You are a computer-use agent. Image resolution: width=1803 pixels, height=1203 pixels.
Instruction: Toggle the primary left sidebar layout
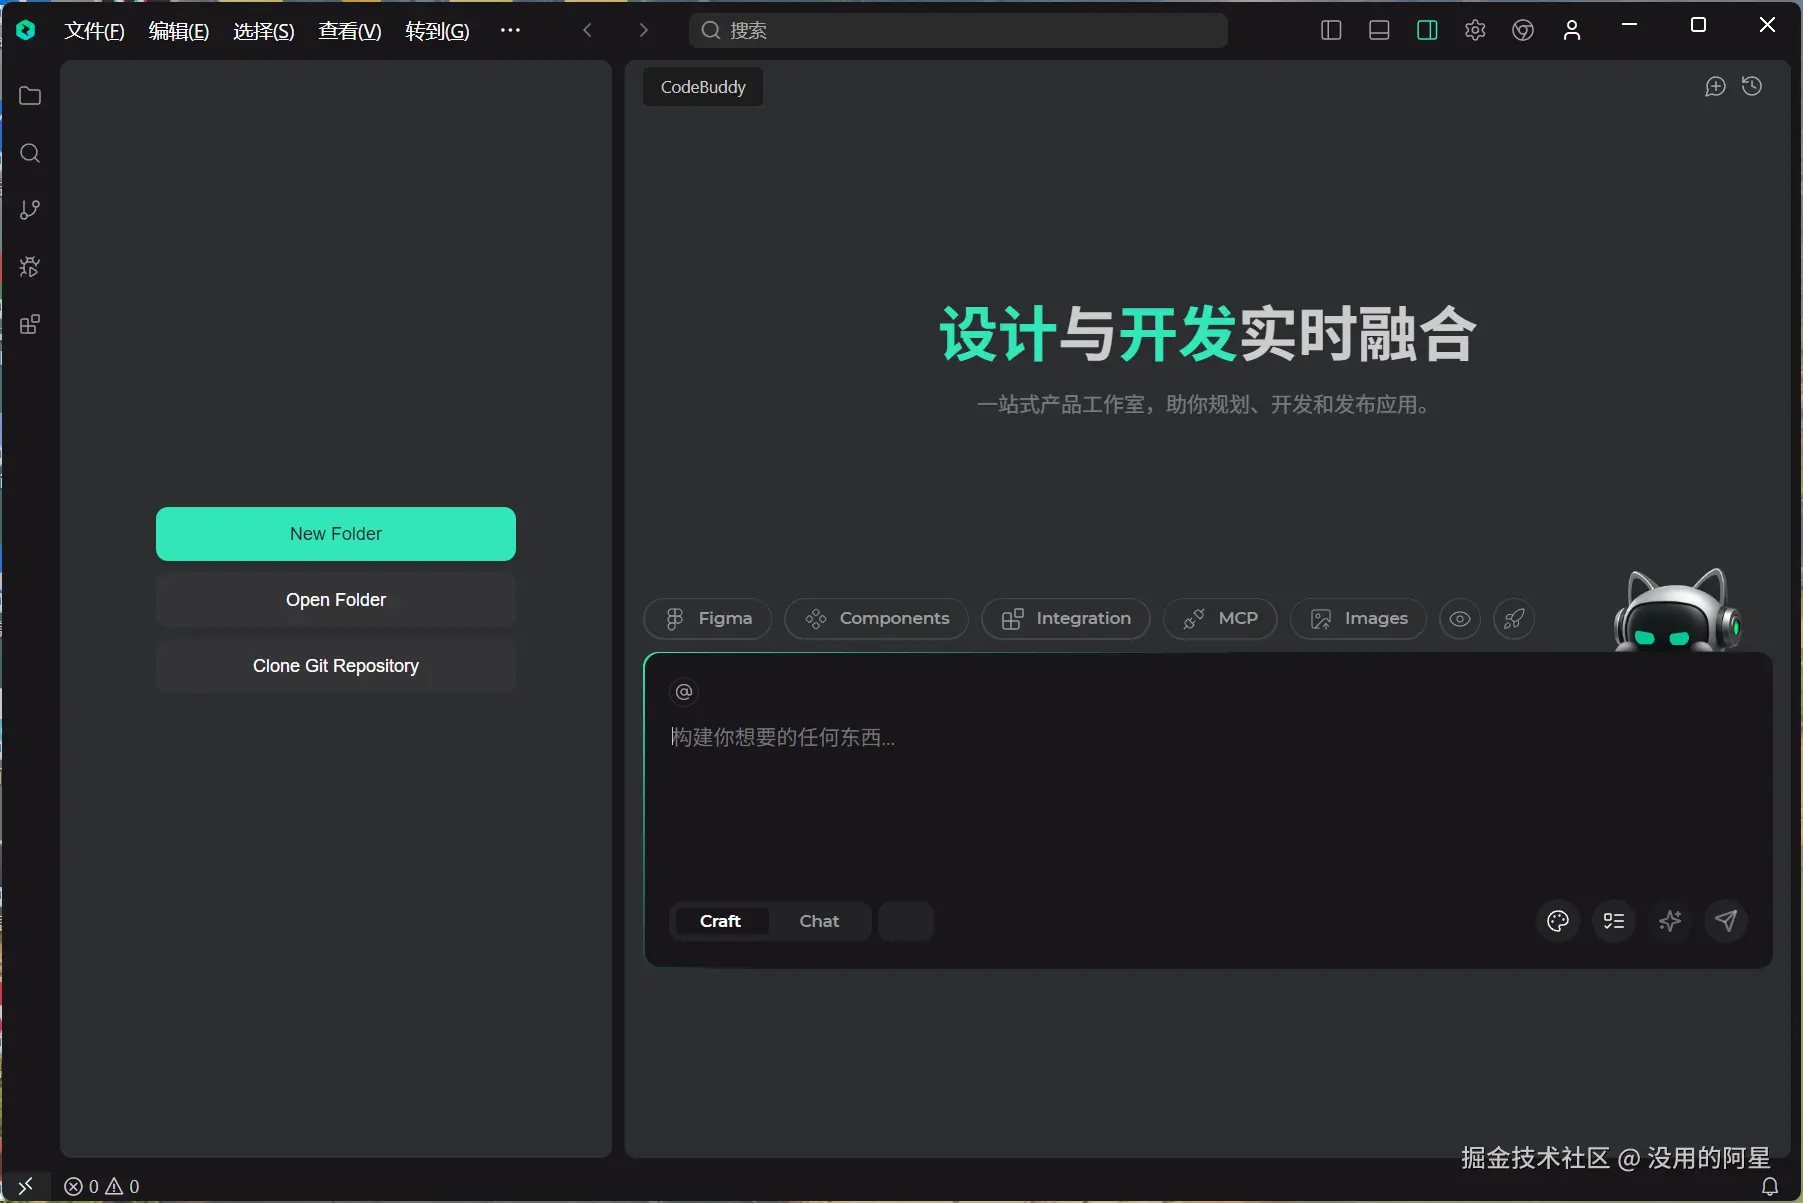pos(1331,30)
